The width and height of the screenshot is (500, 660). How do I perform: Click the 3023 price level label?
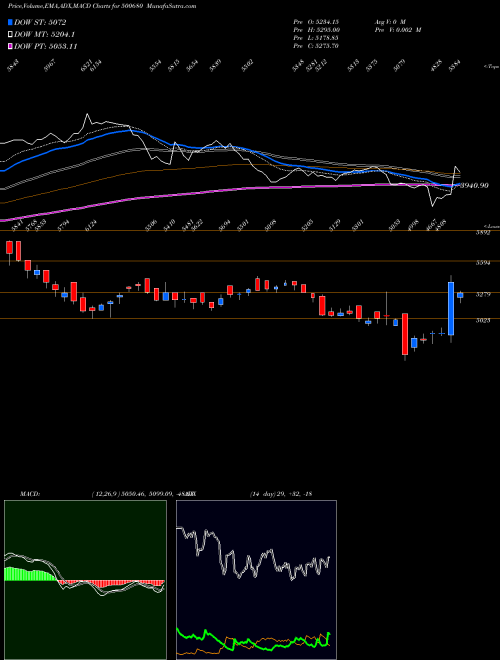coord(483,321)
